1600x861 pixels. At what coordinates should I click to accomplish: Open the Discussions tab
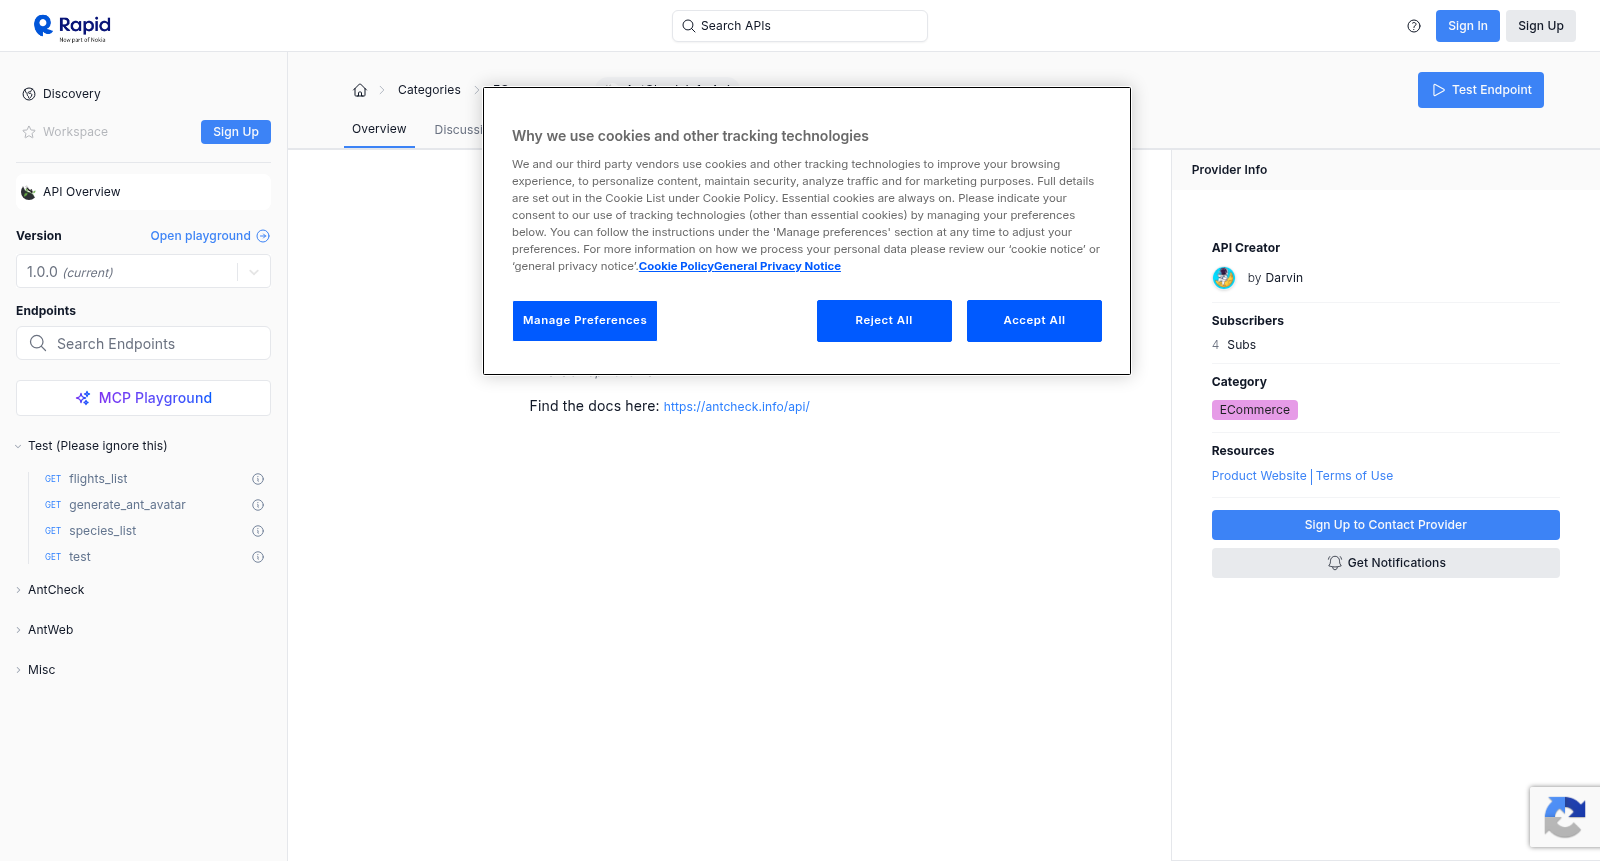pos(458,130)
